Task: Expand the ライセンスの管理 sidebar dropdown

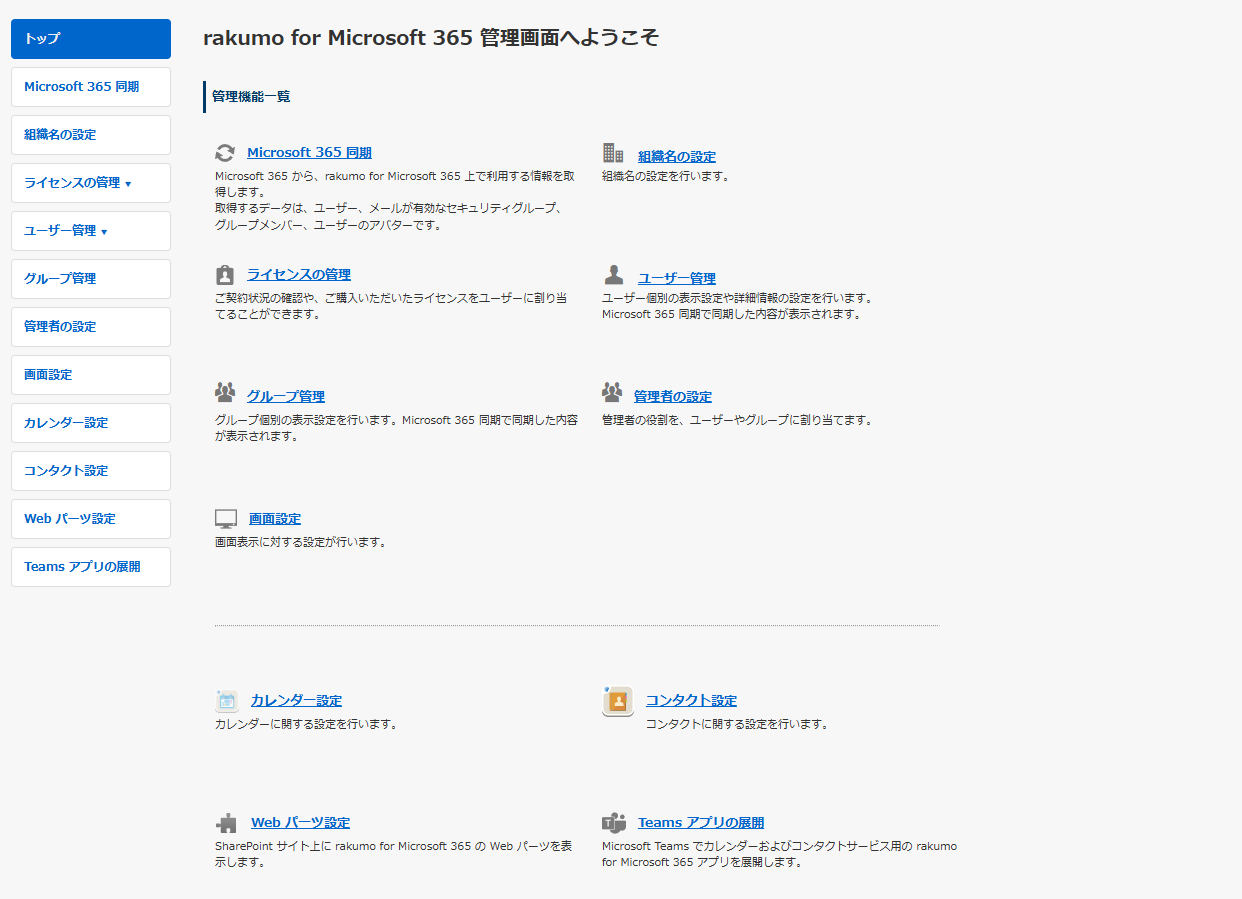Action: 91,183
